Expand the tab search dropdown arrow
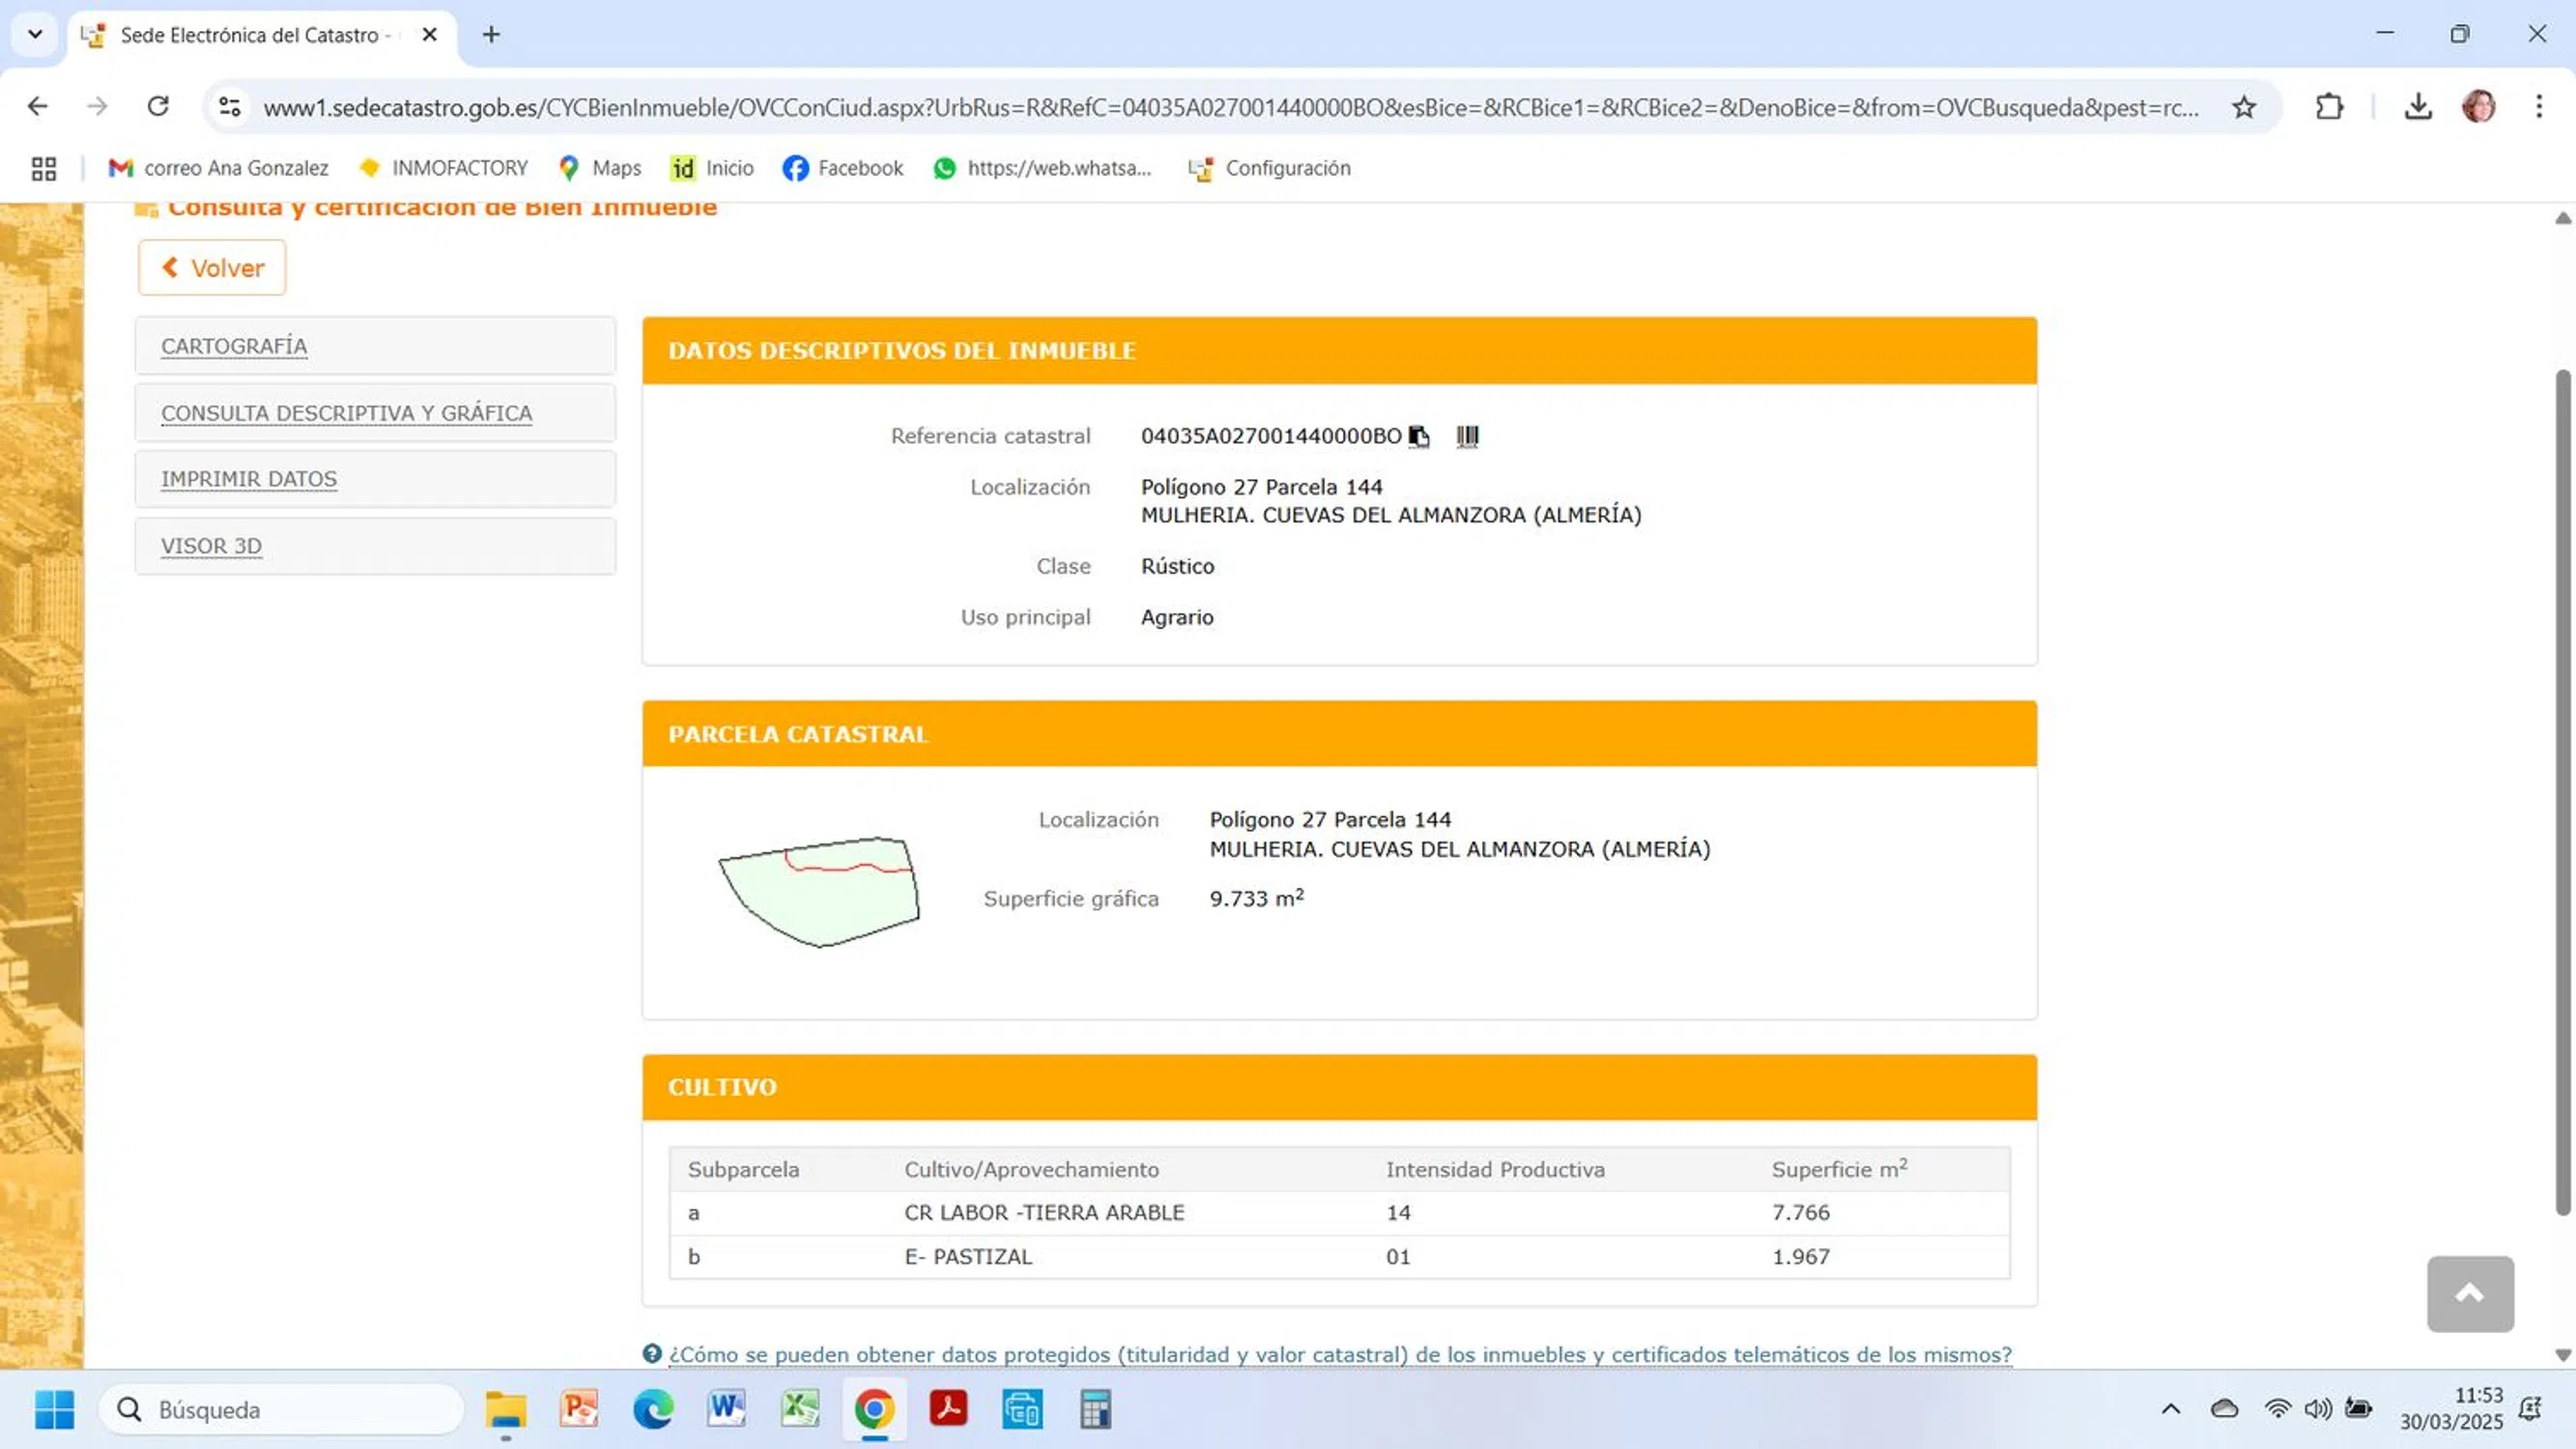The height and width of the screenshot is (1449, 2576). (35, 35)
